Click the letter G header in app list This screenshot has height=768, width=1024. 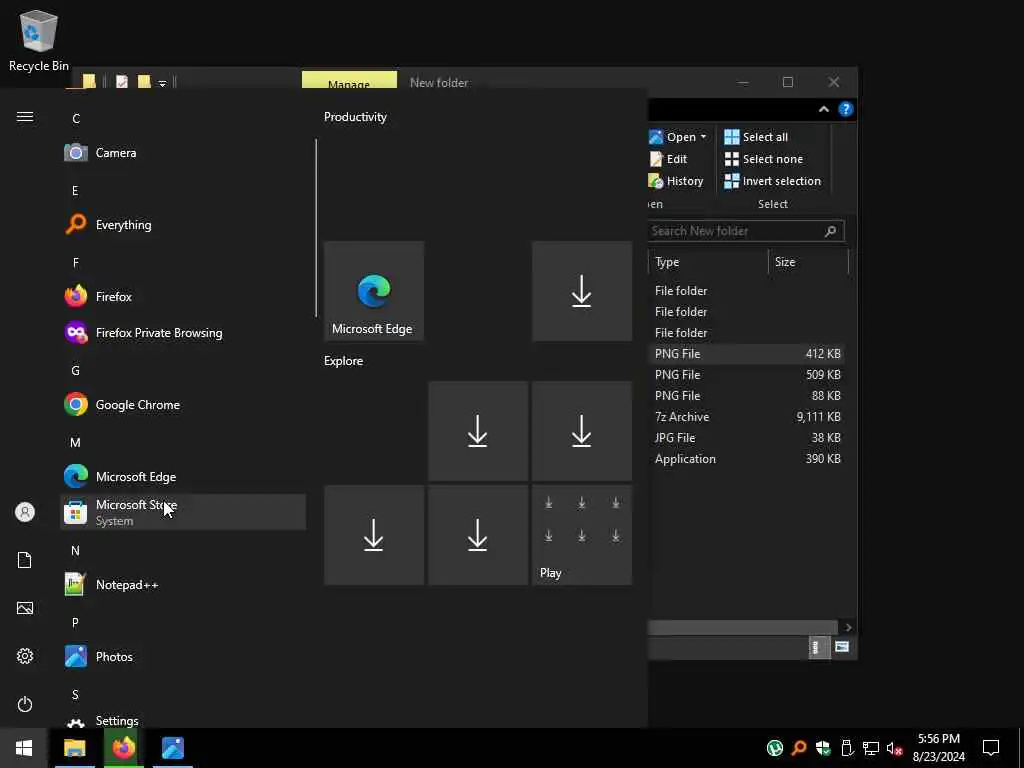(x=75, y=371)
